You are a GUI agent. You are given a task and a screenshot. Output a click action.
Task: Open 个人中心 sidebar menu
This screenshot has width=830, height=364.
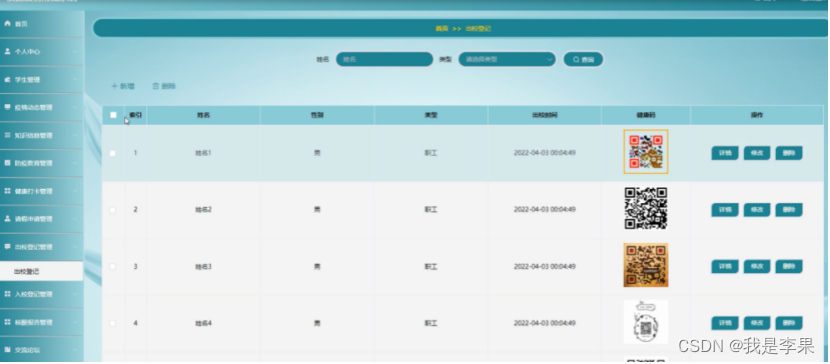(x=41, y=52)
